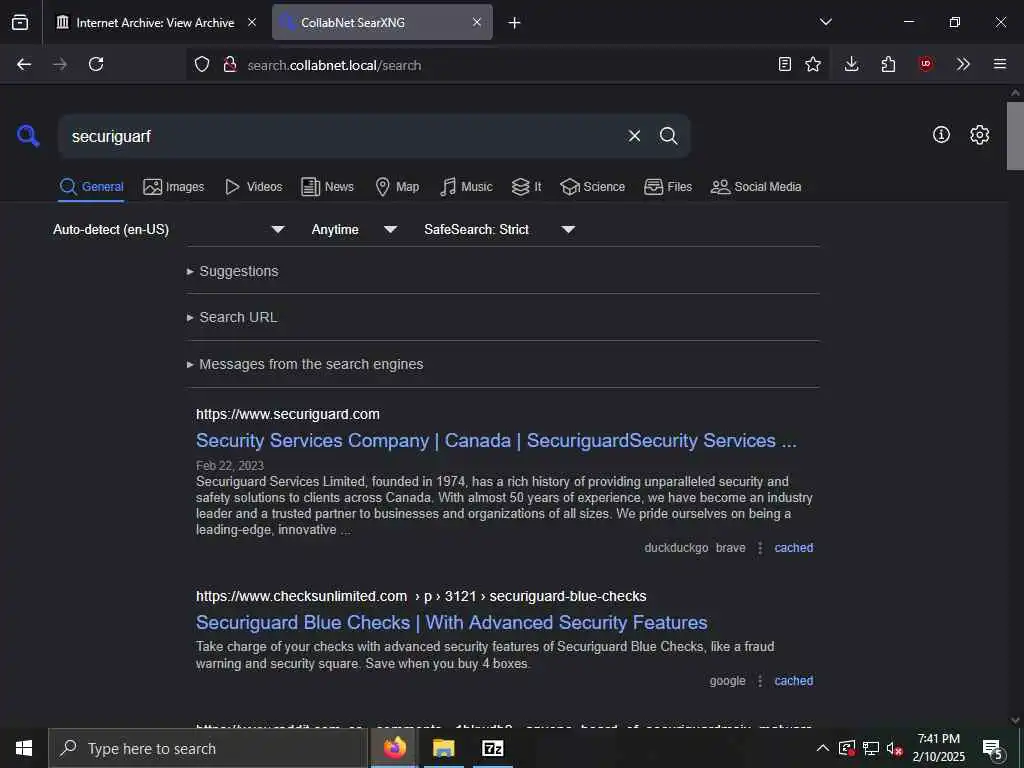Switch to Map search category

click(397, 187)
